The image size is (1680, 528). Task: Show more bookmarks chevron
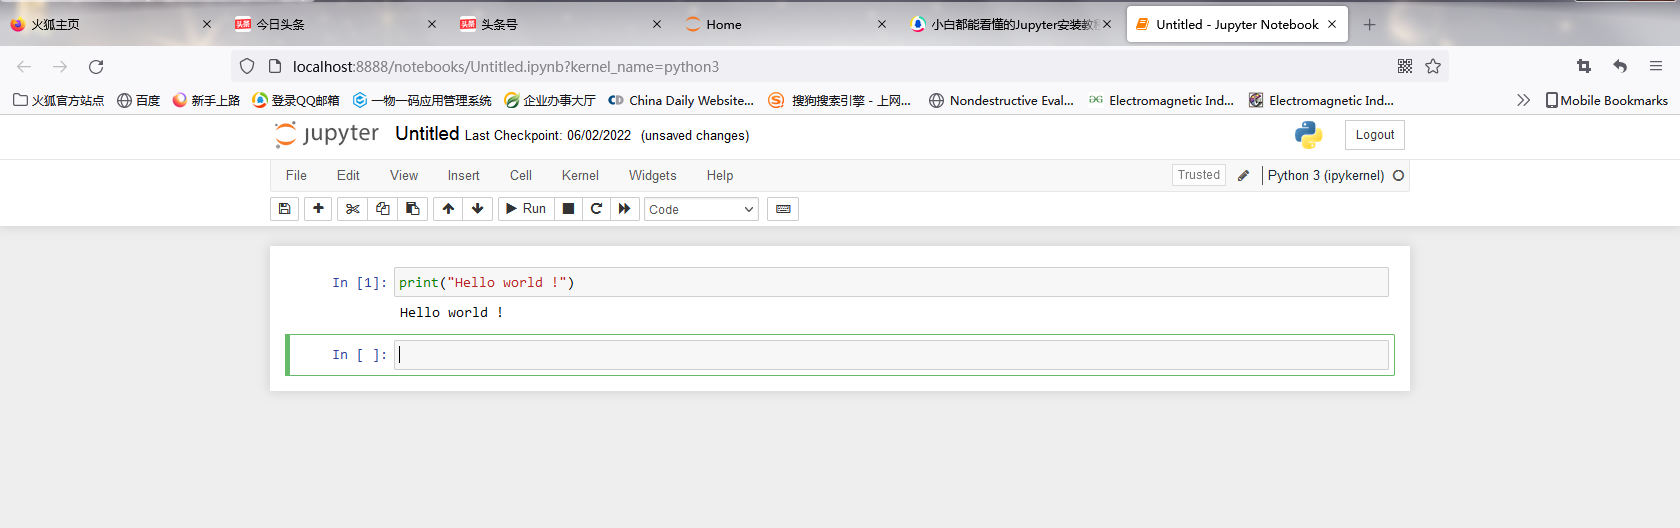click(1523, 100)
